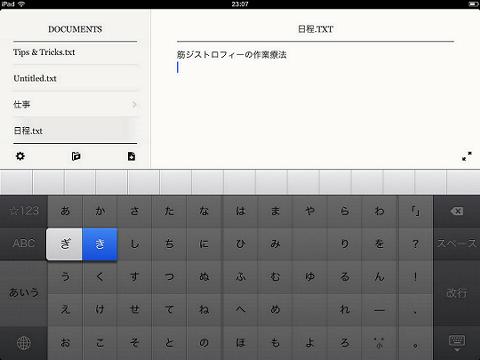Tap the し key
The width and height of the screenshot is (480, 360).
(135, 244)
